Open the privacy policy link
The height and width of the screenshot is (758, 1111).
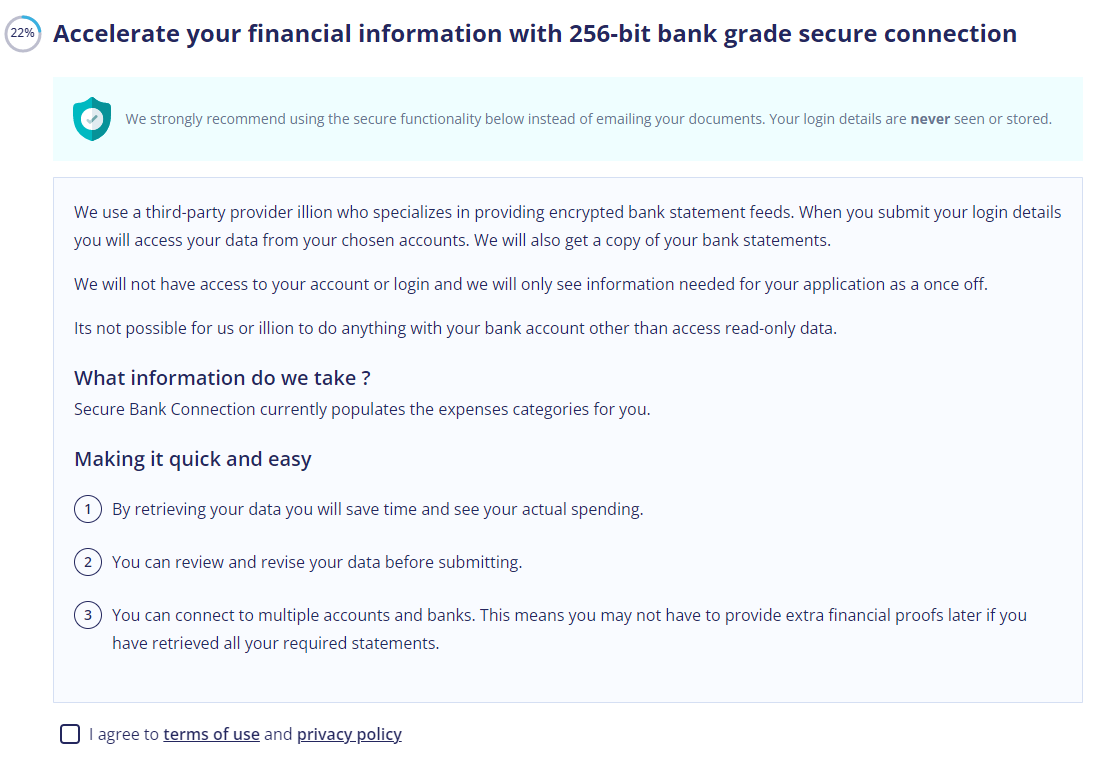(x=349, y=734)
